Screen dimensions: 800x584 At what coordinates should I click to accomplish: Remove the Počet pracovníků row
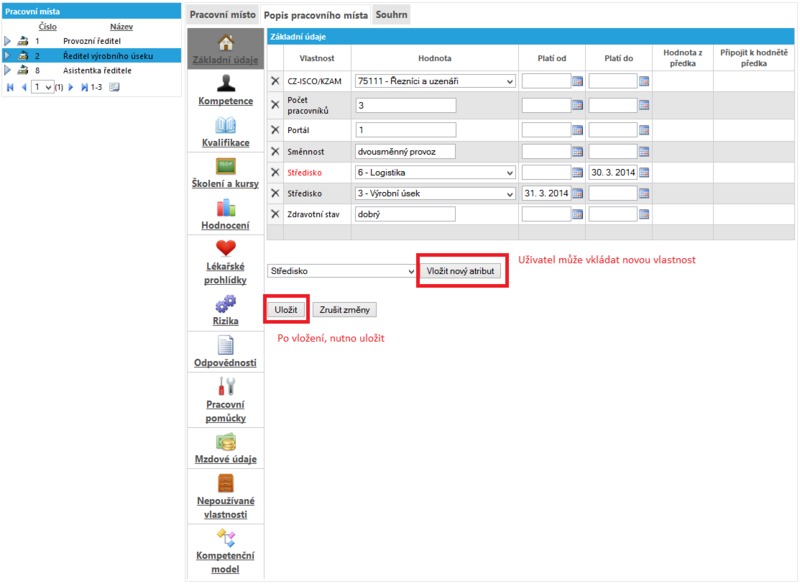click(x=275, y=105)
